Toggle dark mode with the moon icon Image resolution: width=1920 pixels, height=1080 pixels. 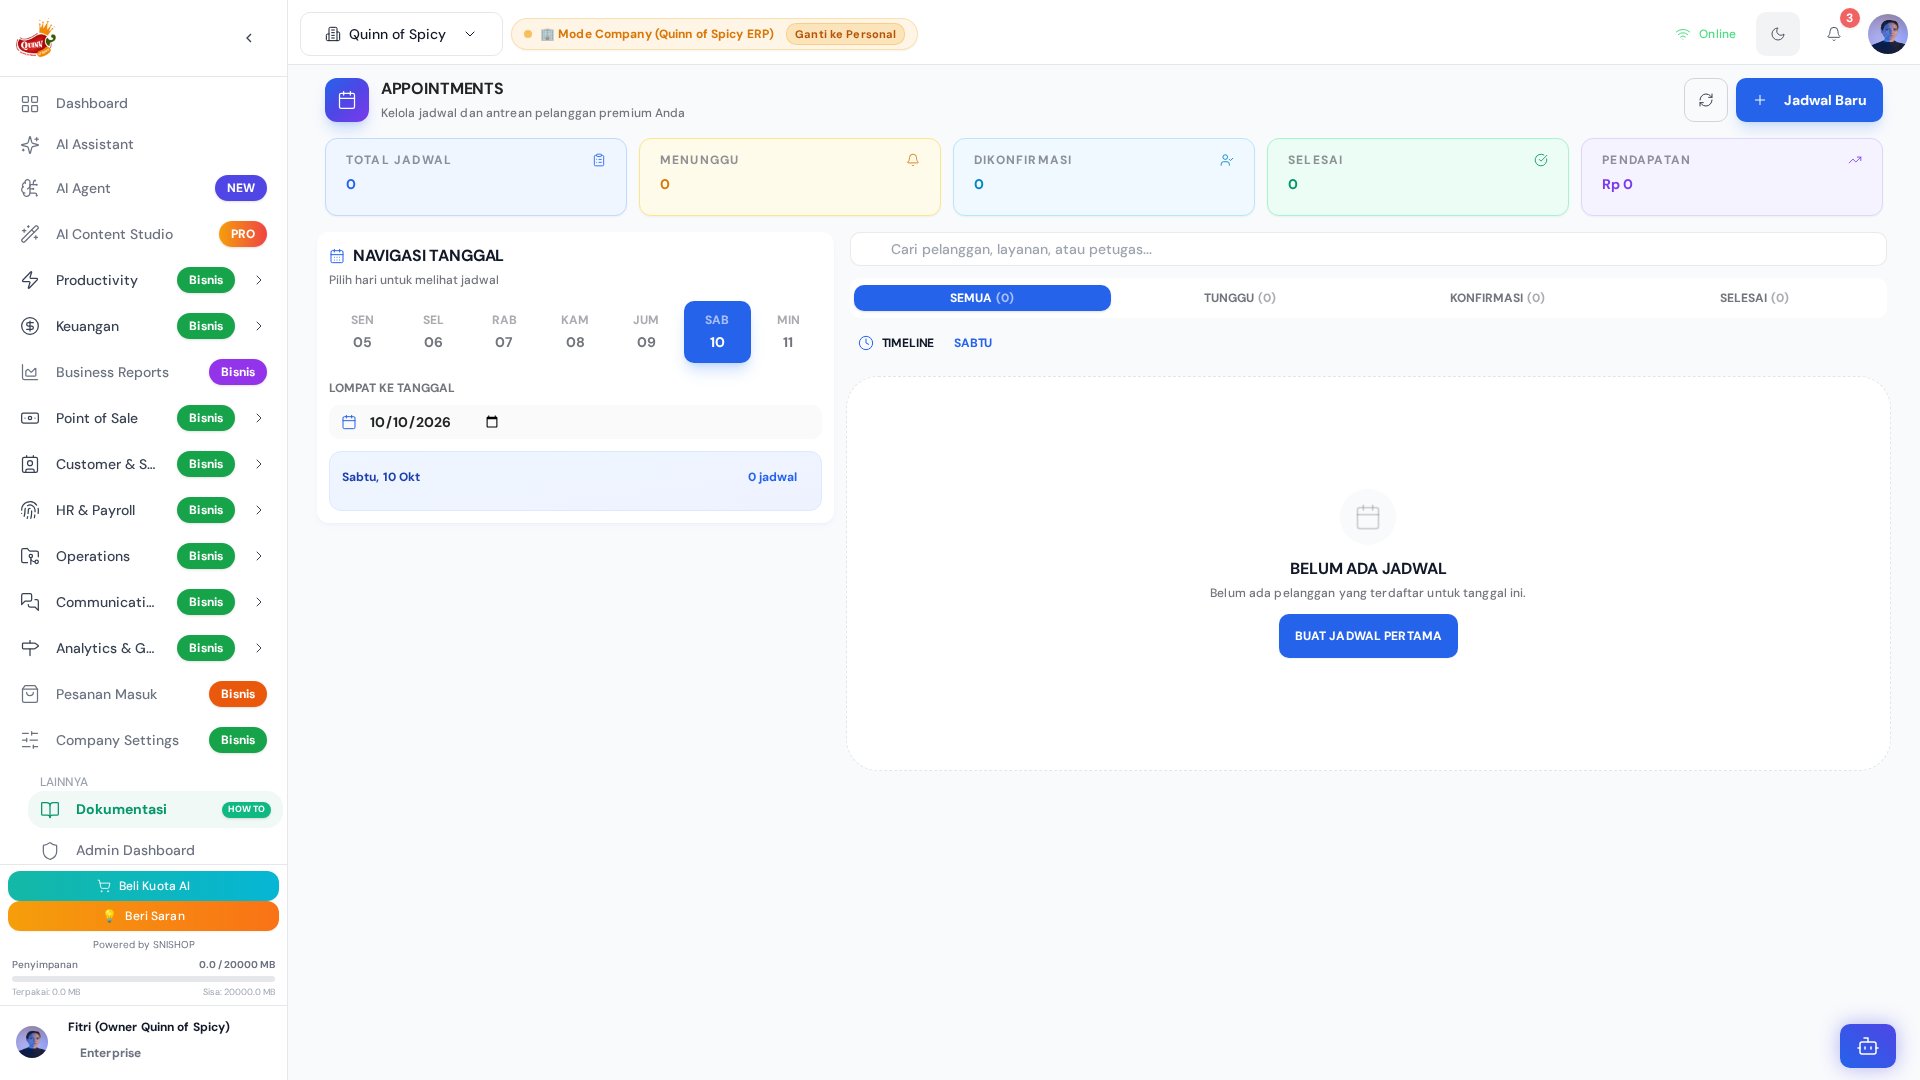[1778, 34]
